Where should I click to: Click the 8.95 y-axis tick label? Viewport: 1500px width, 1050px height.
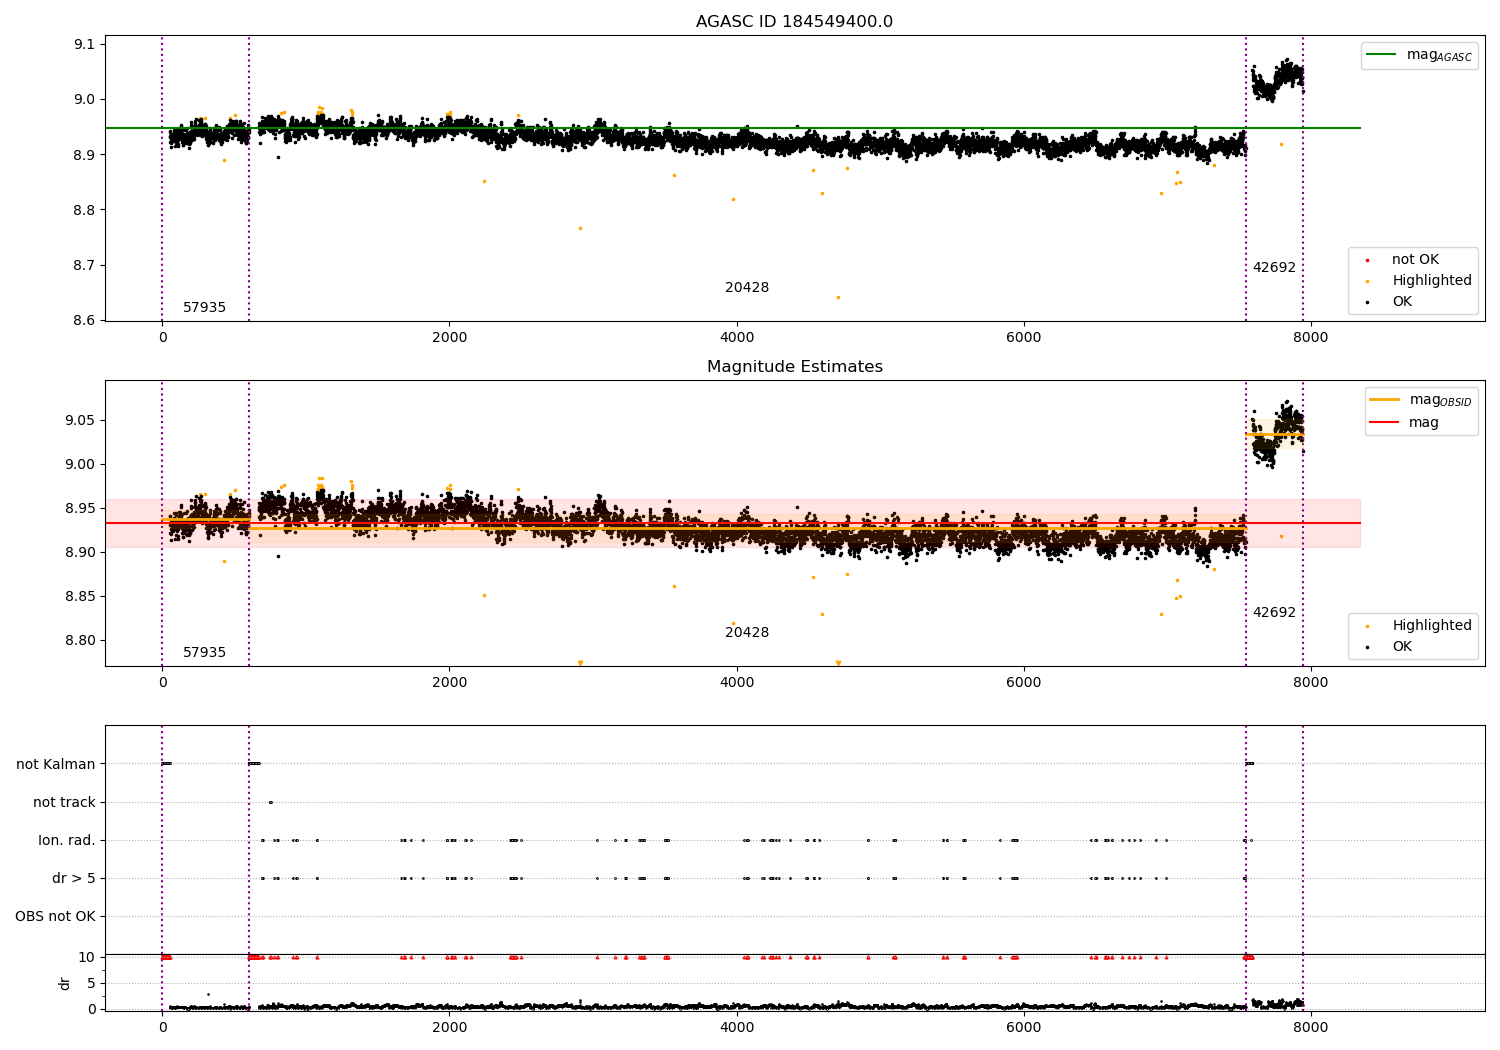point(80,508)
